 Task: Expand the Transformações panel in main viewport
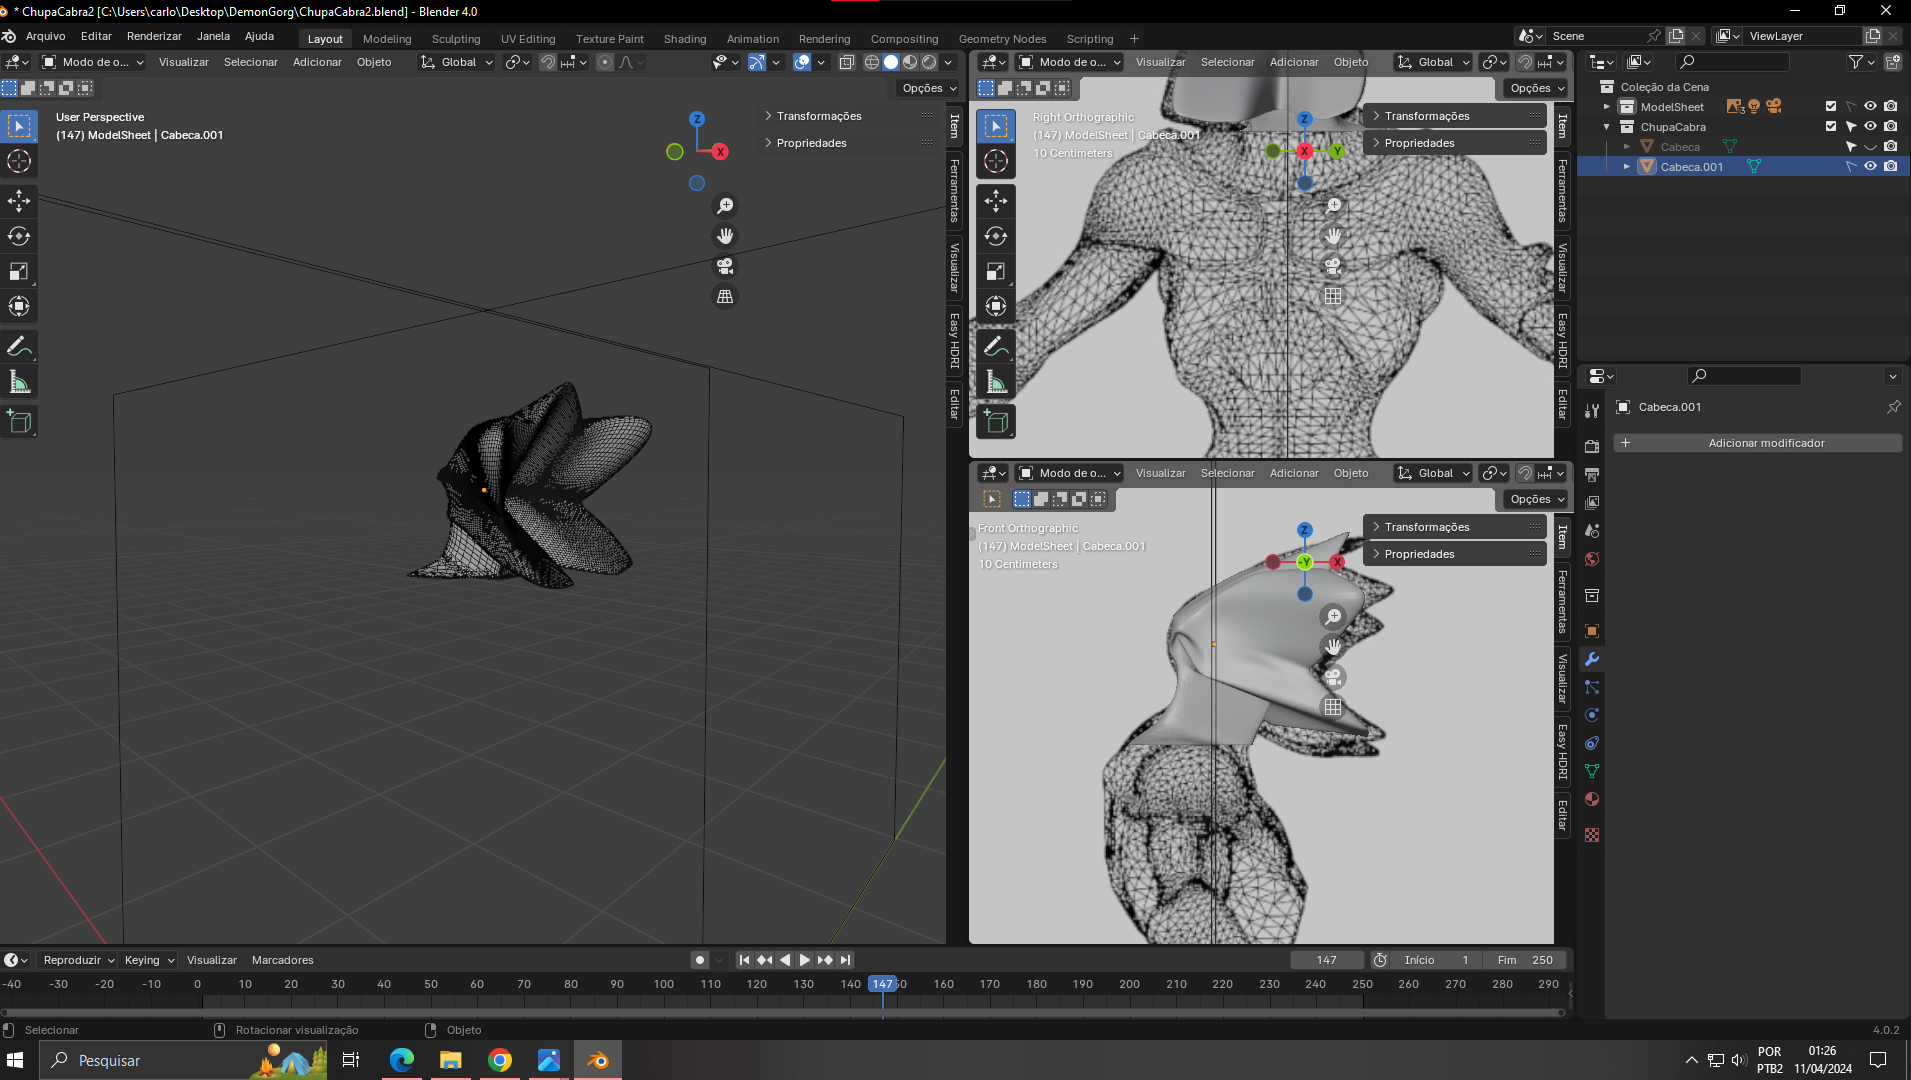[818, 116]
